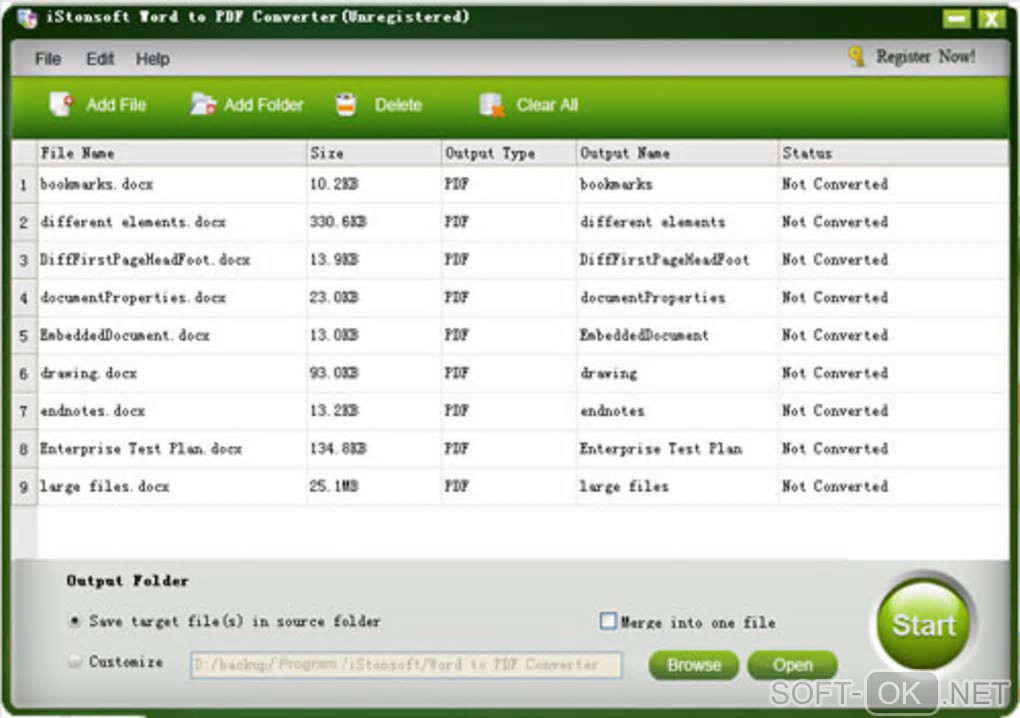Click the Add File label
1020x718 pixels.
point(116,105)
